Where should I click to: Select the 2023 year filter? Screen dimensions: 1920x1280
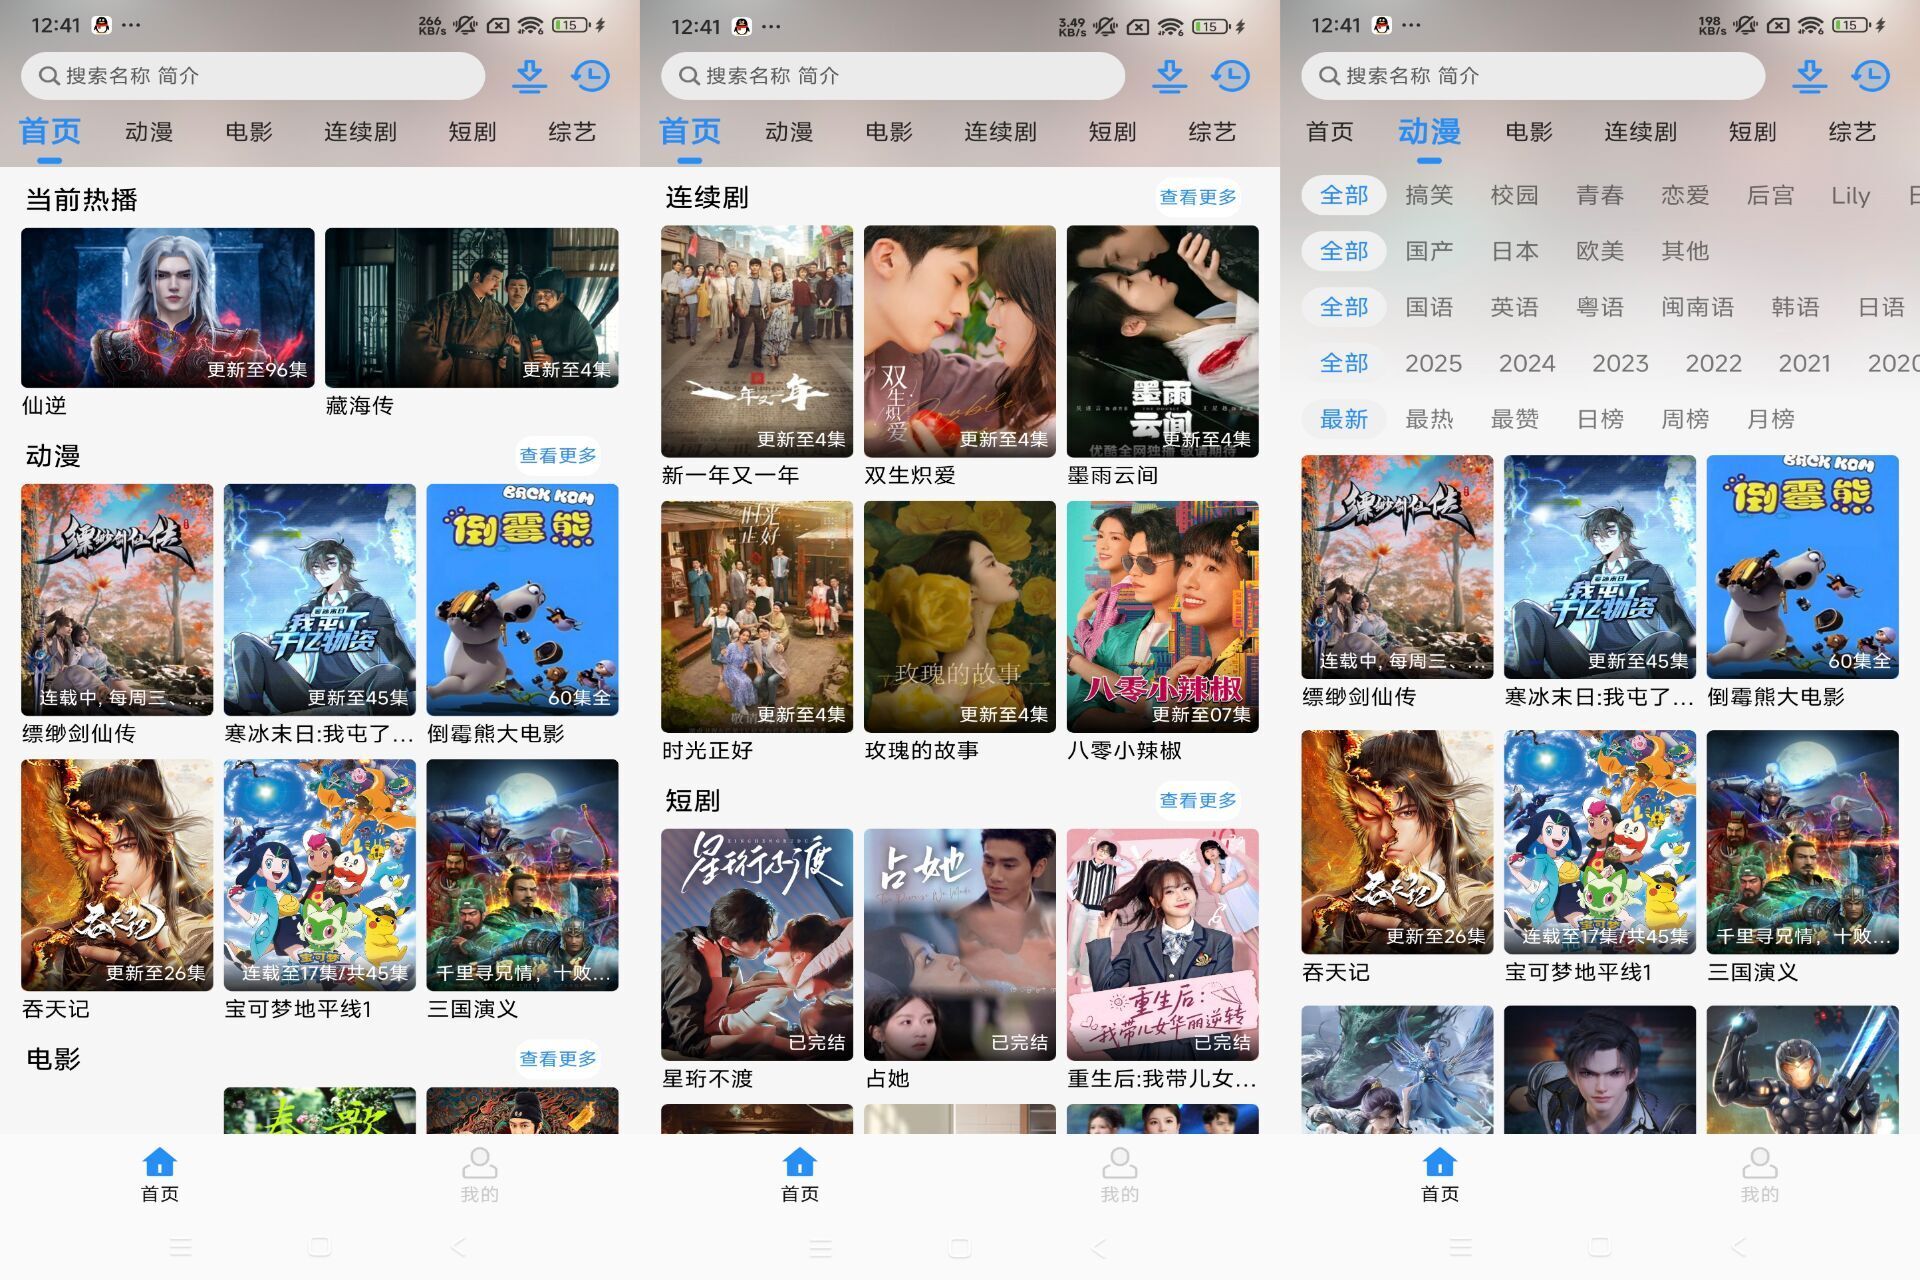coord(1620,363)
